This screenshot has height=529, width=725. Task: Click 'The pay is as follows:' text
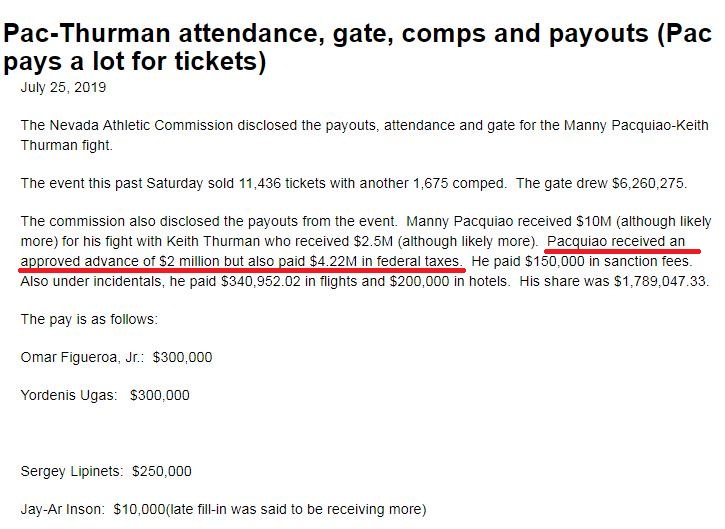click(89, 320)
